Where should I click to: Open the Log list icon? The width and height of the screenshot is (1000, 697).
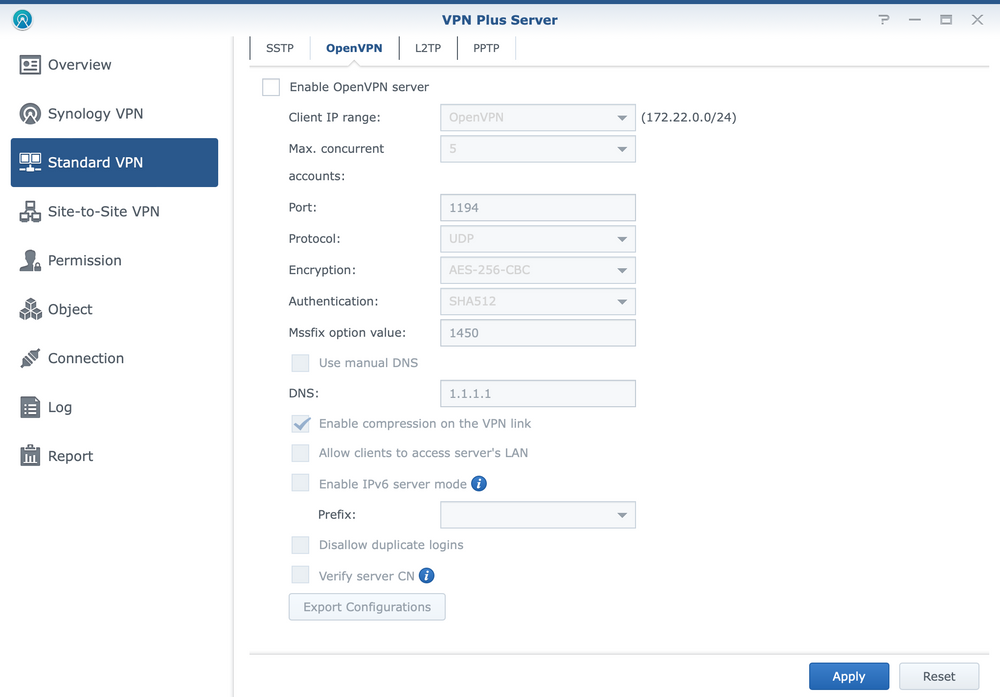pos(30,407)
